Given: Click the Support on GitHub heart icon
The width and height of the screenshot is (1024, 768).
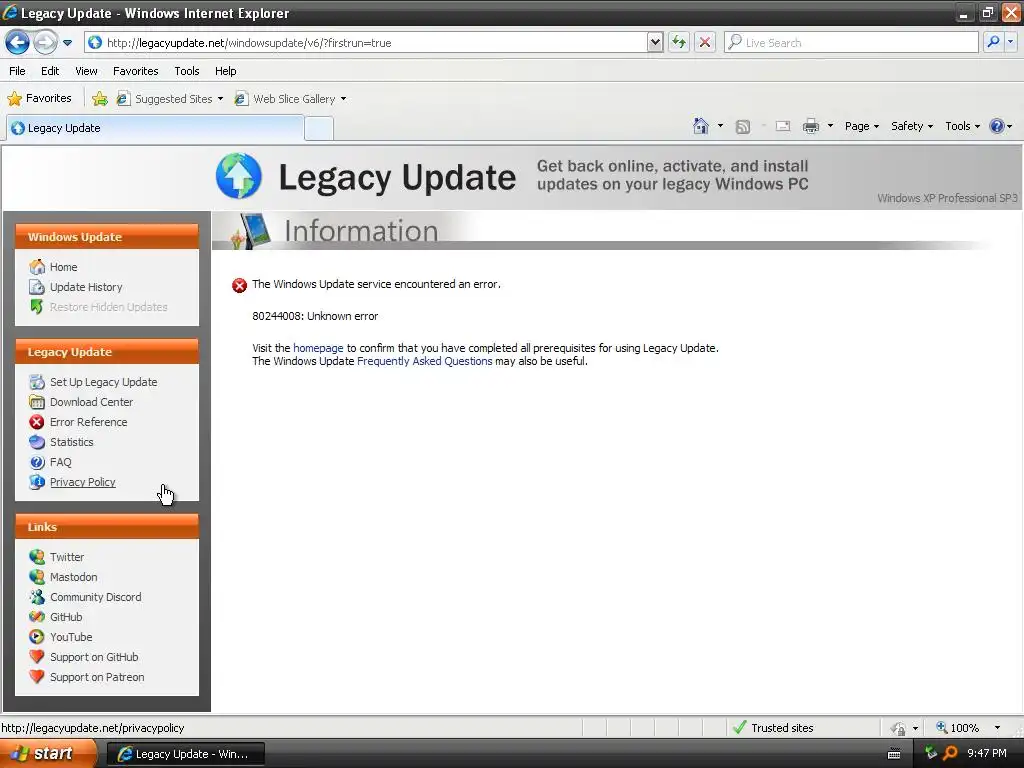Looking at the screenshot, I should click(37, 657).
